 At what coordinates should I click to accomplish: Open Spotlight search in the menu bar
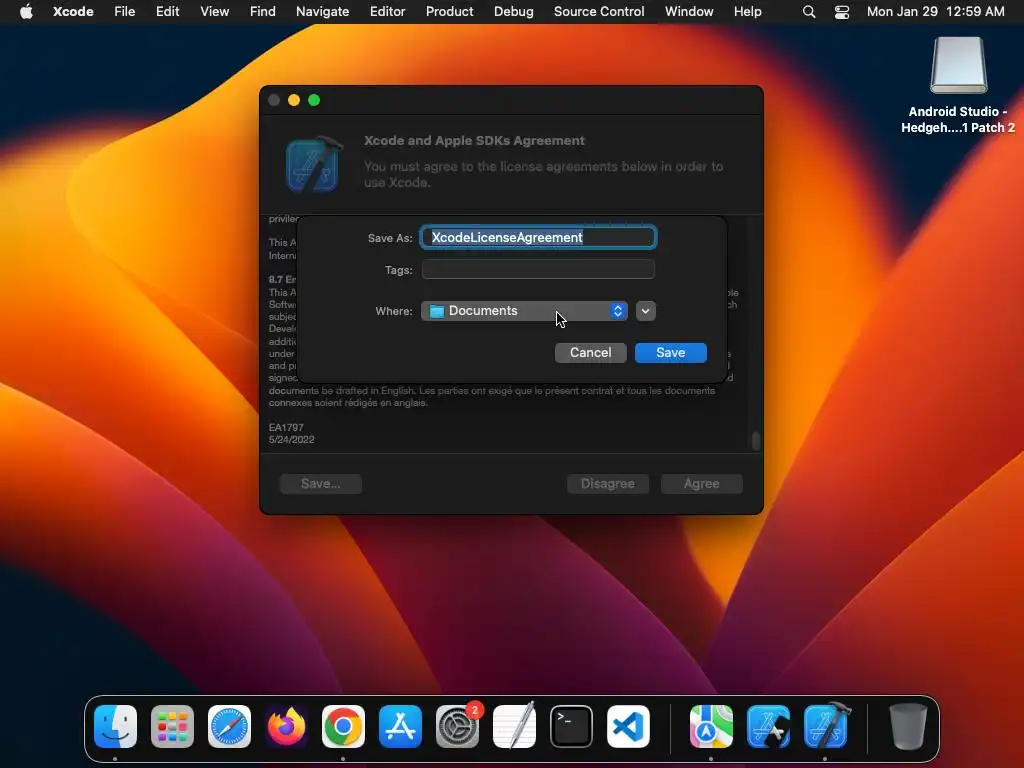point(808,12)
